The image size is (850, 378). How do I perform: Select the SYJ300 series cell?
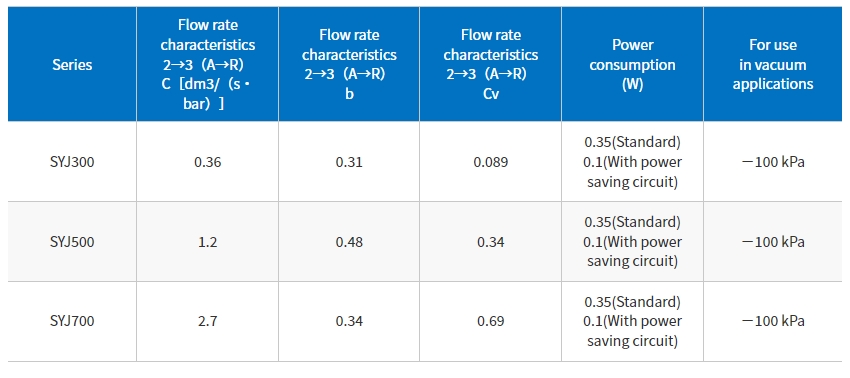point(72,162)
